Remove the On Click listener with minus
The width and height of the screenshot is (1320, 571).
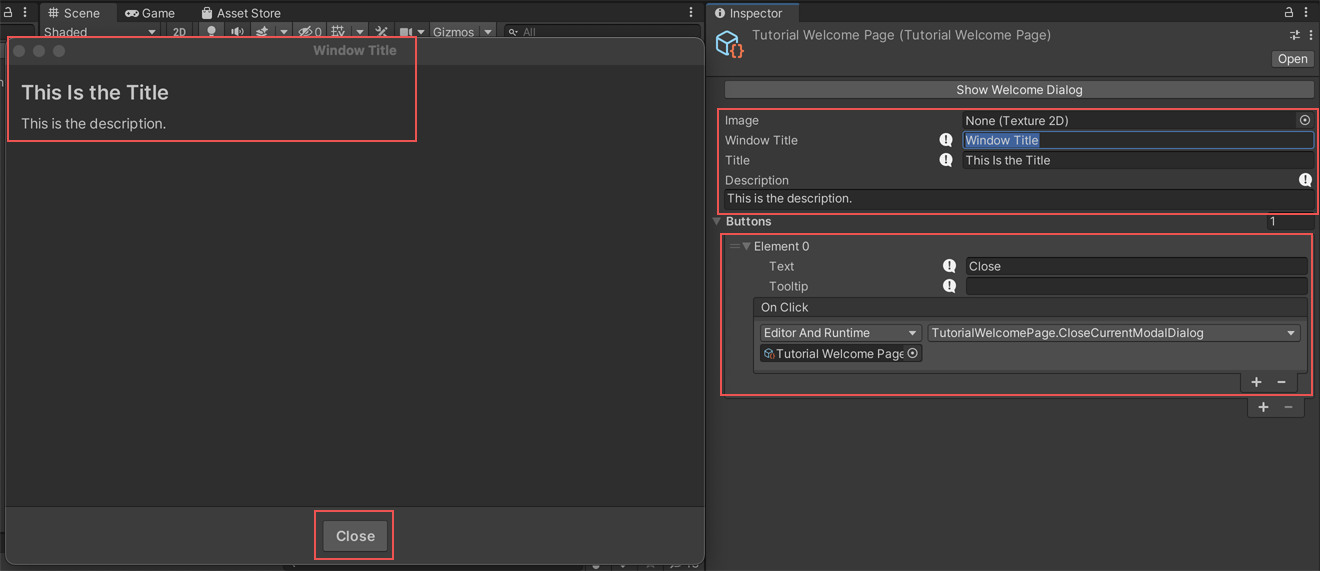[x=1281, y=382]
